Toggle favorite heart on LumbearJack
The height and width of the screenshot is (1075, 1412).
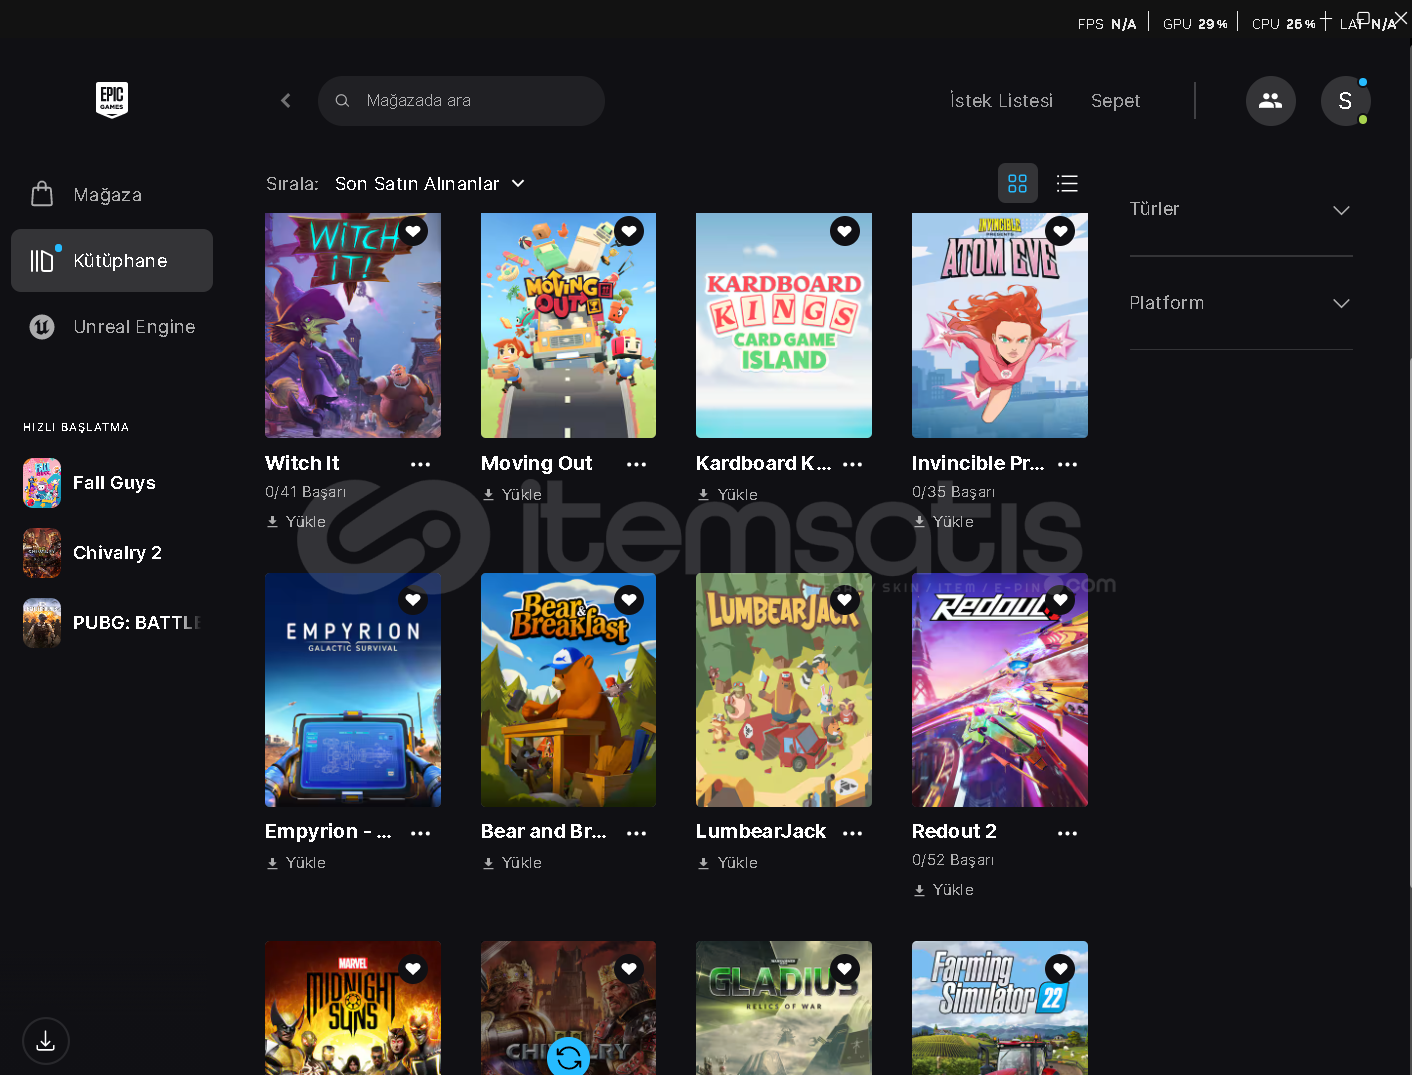845,600
